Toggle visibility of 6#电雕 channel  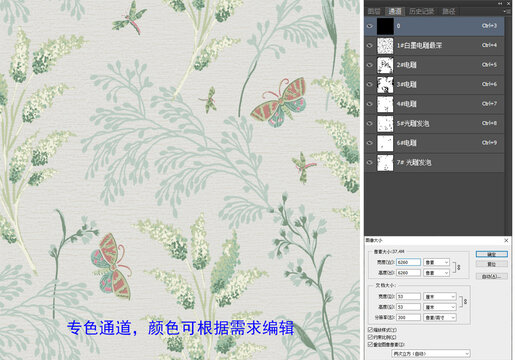pyautogui.click(x=370, y=143)
